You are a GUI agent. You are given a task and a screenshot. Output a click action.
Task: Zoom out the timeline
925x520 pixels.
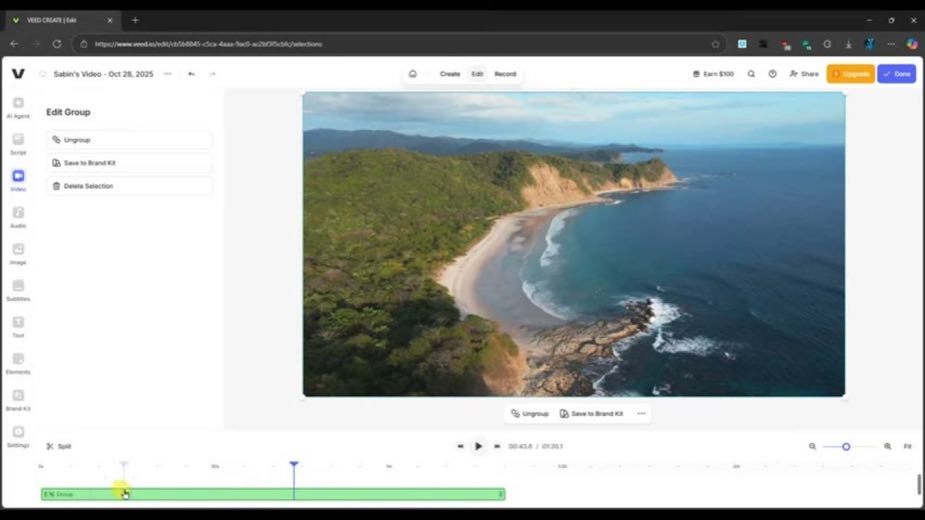point(812,446)
